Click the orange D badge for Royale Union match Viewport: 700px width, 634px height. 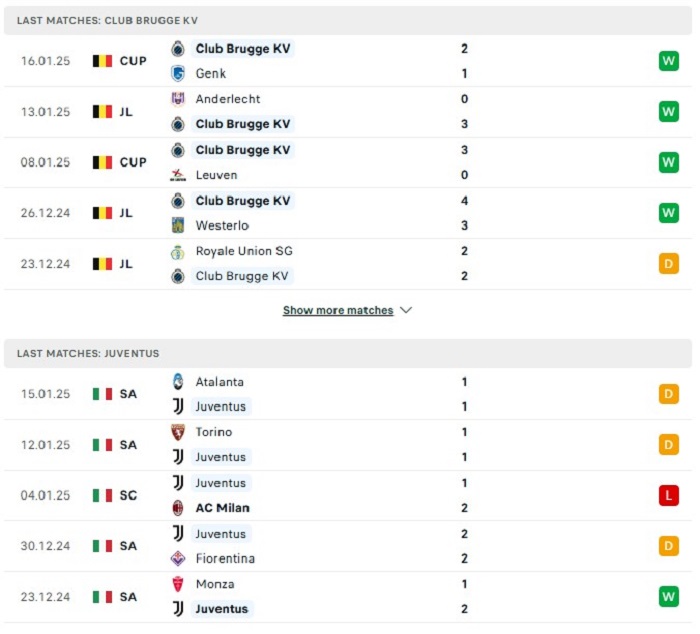click(x=668, y=263)
